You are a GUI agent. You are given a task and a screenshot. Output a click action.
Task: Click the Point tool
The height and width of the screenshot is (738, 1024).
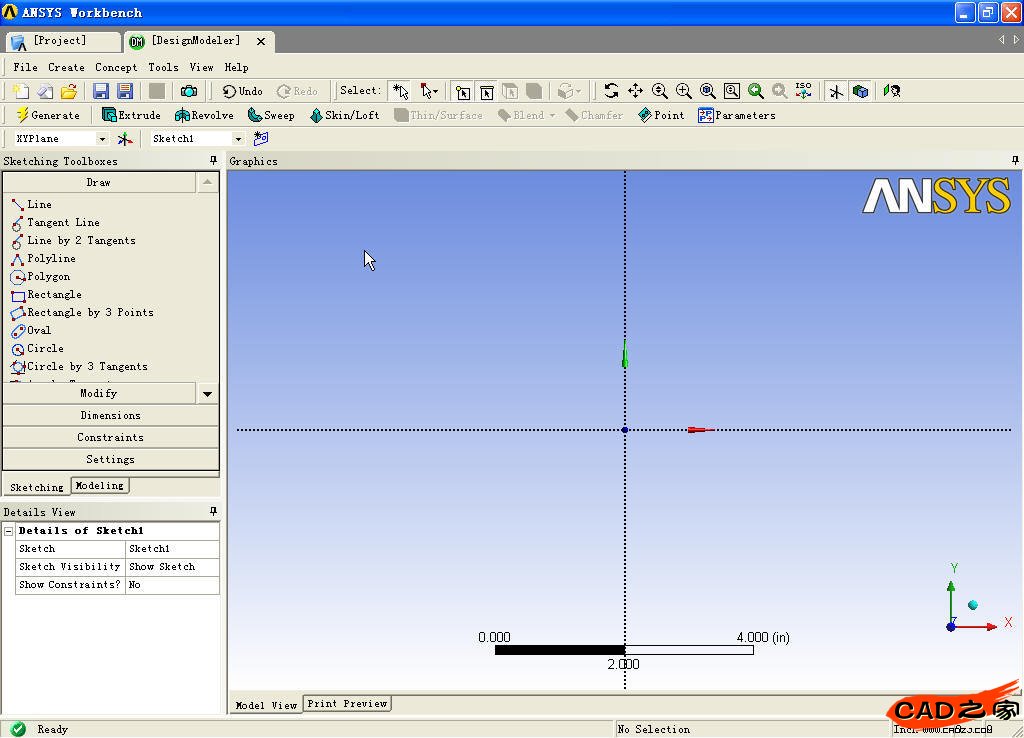click(x=661, y=115)
